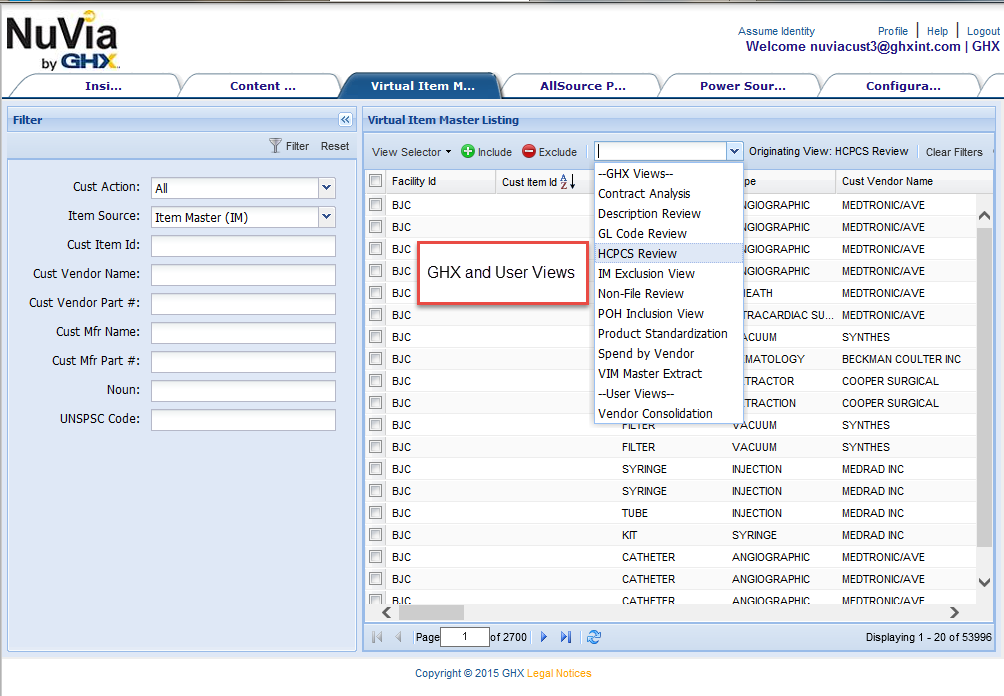
Task: Check the first SYRINGE INJECTION row checkbox
Action: [x=376, y=469]
